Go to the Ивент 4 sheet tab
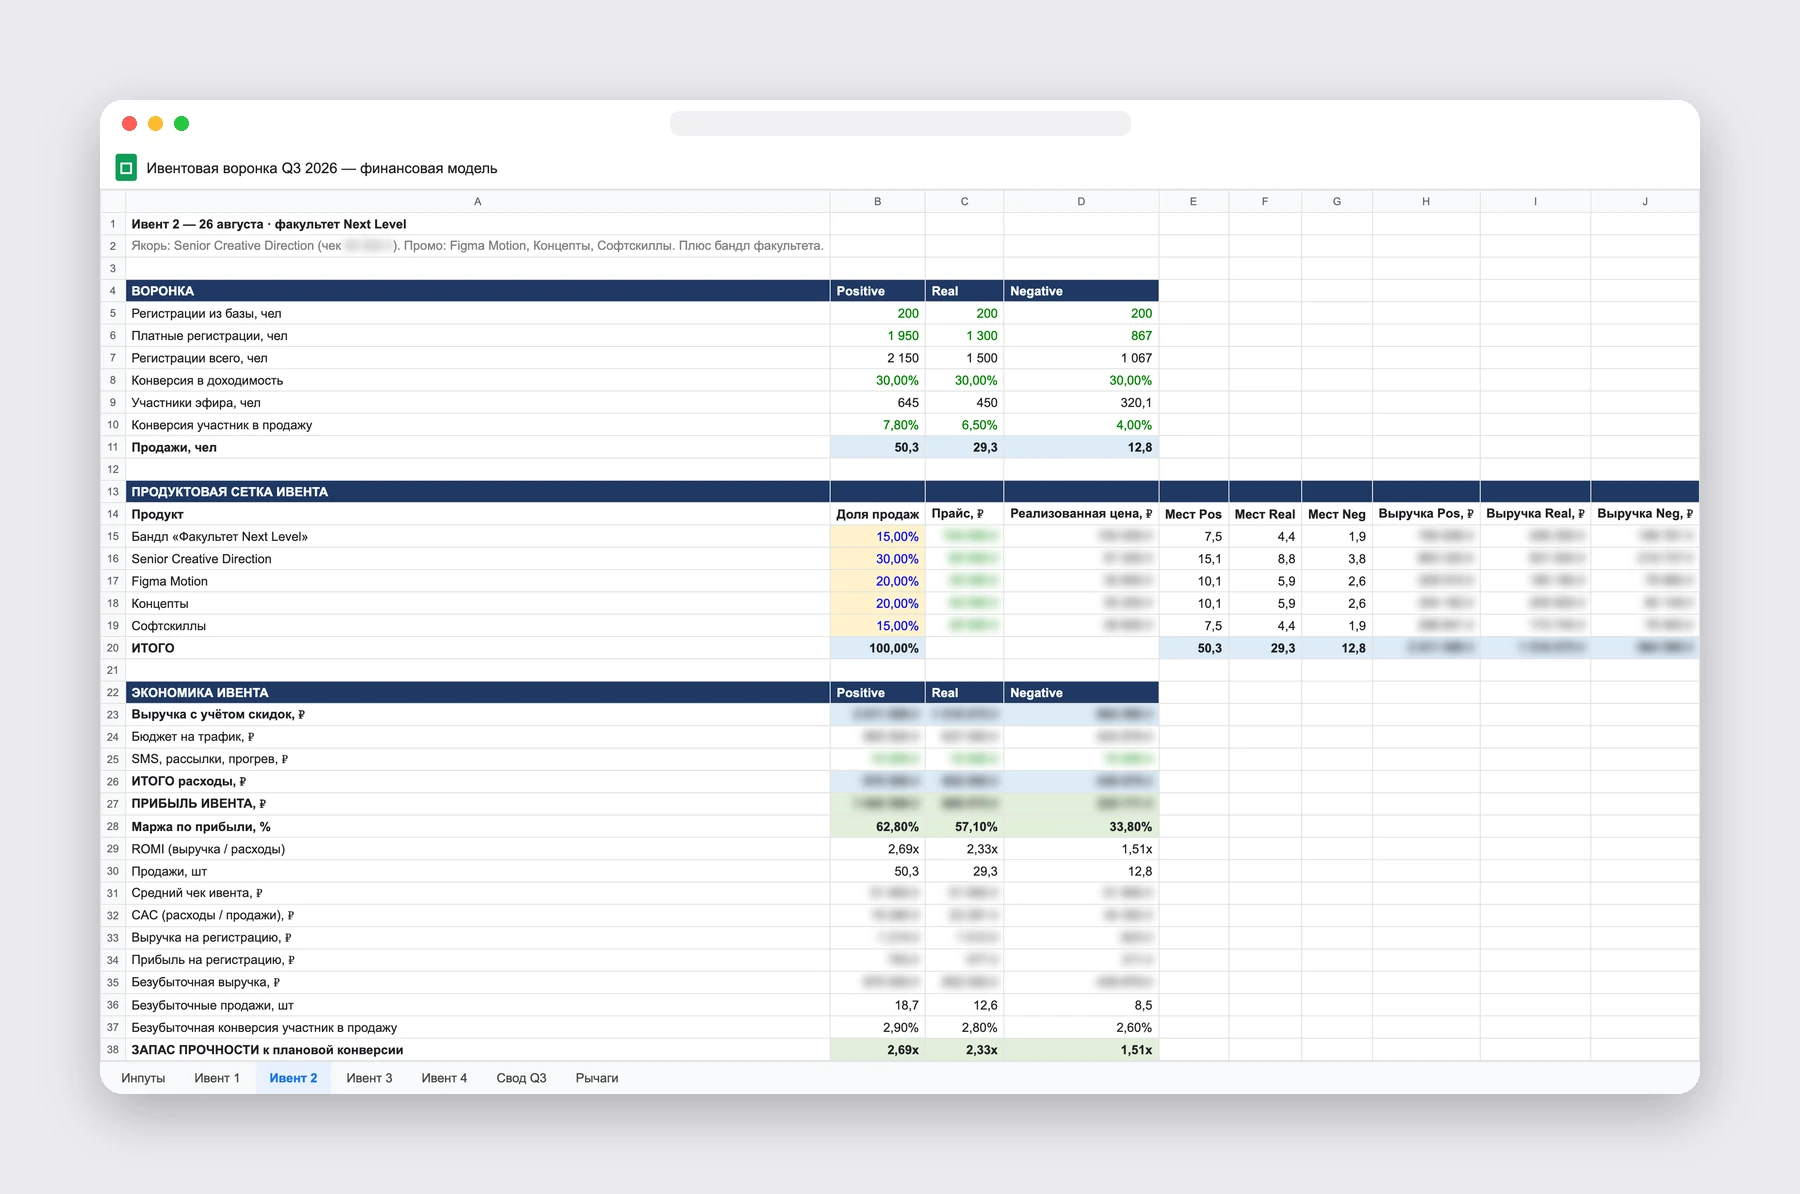 tap(444, 1078)
